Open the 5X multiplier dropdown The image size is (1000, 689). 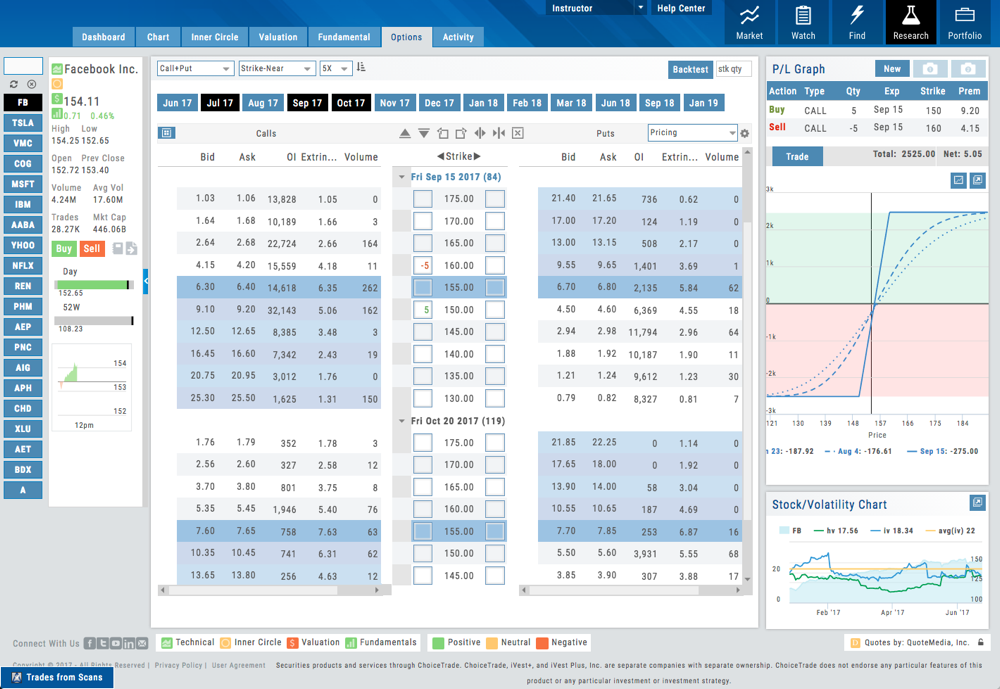335,68
